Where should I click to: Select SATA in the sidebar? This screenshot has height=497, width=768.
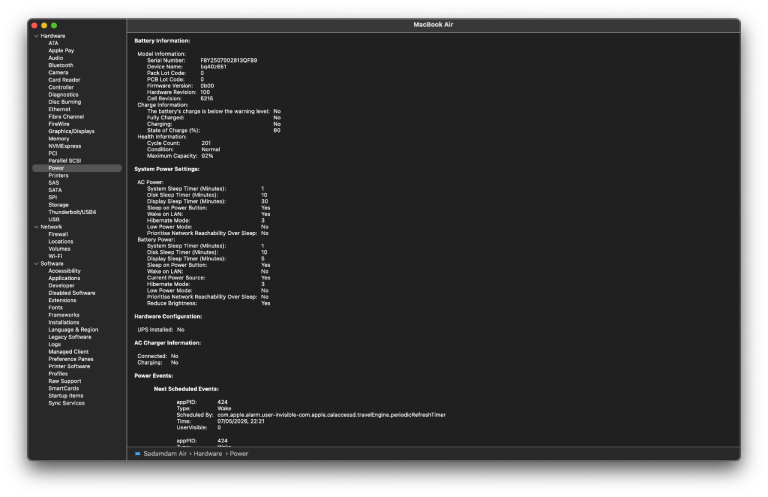55,190
